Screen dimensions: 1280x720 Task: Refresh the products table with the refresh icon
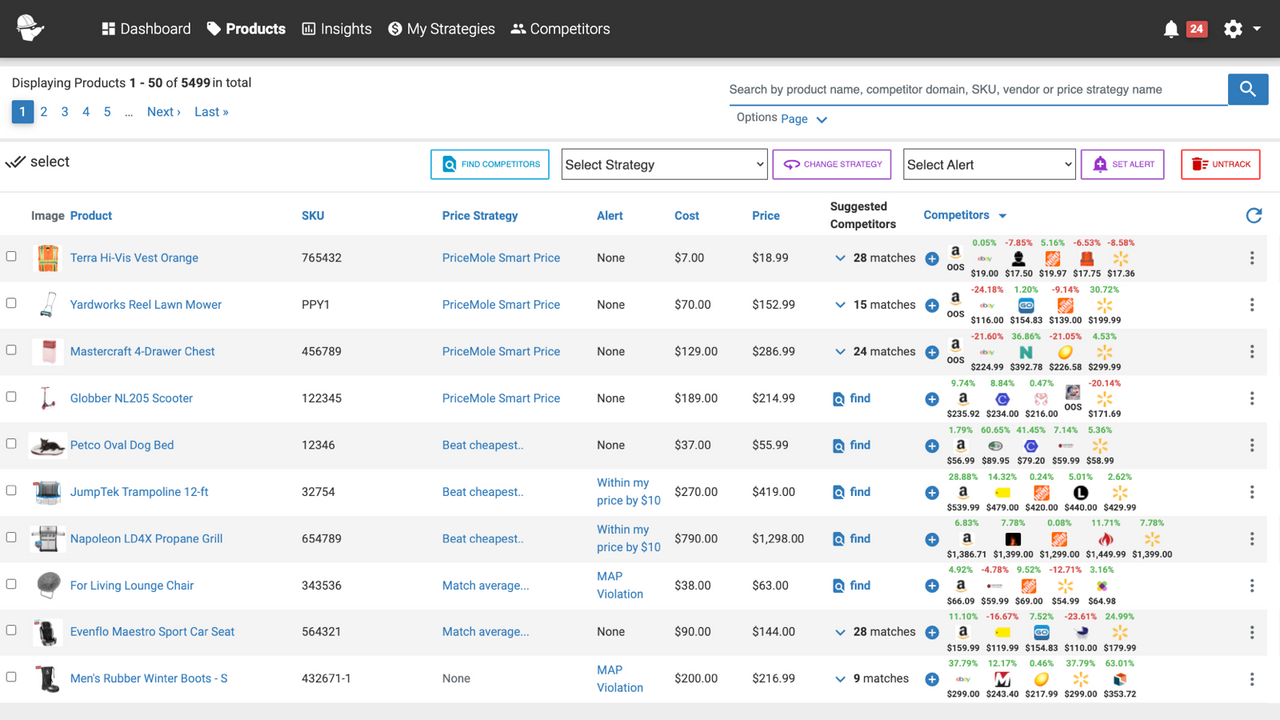(x=1253, y=215)
